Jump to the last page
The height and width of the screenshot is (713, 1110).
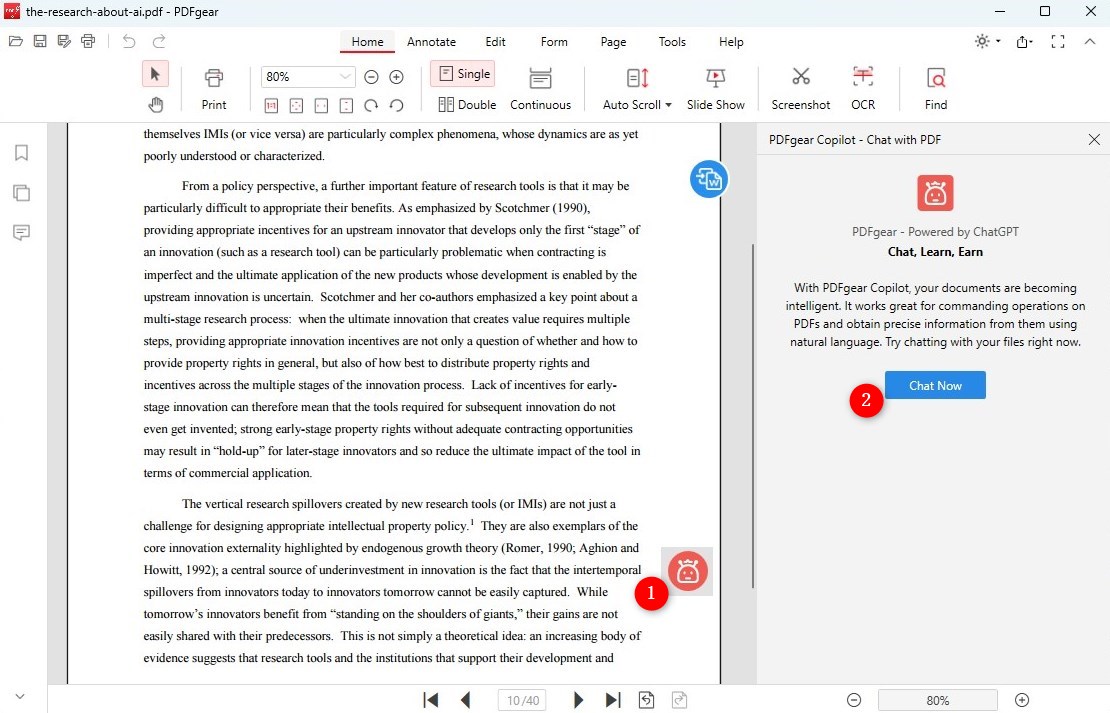pyautogui.click(x=613, y=700)
